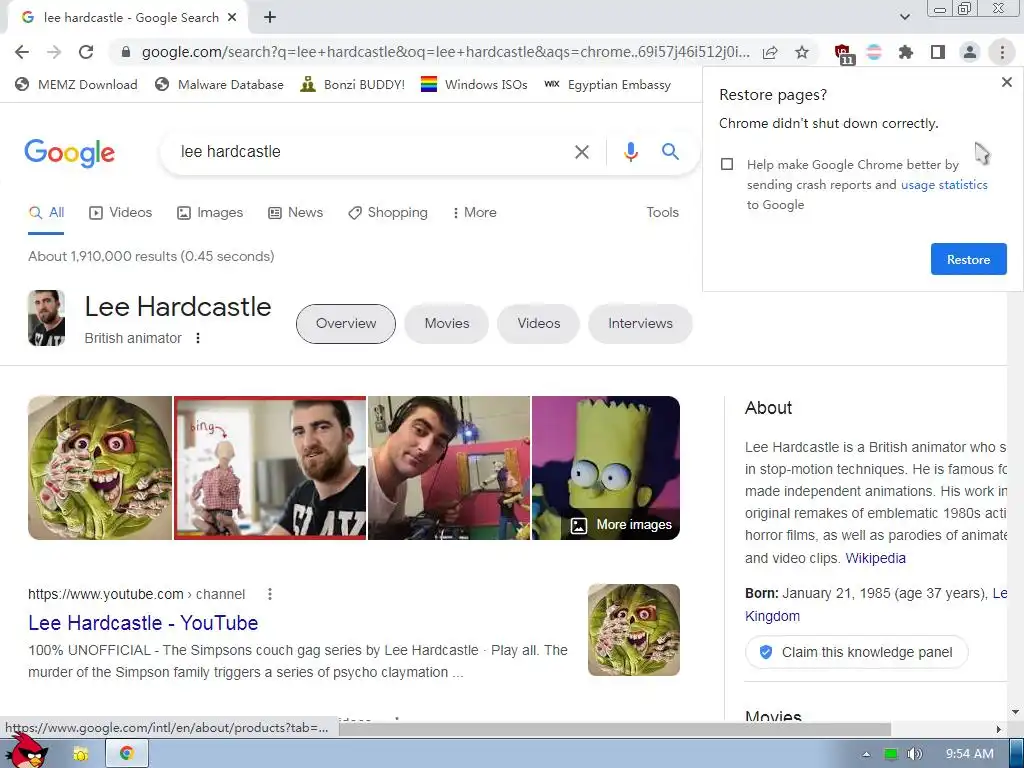
Task: Click the Kingdom birthplace link
Action: click(x=772, y=616)
